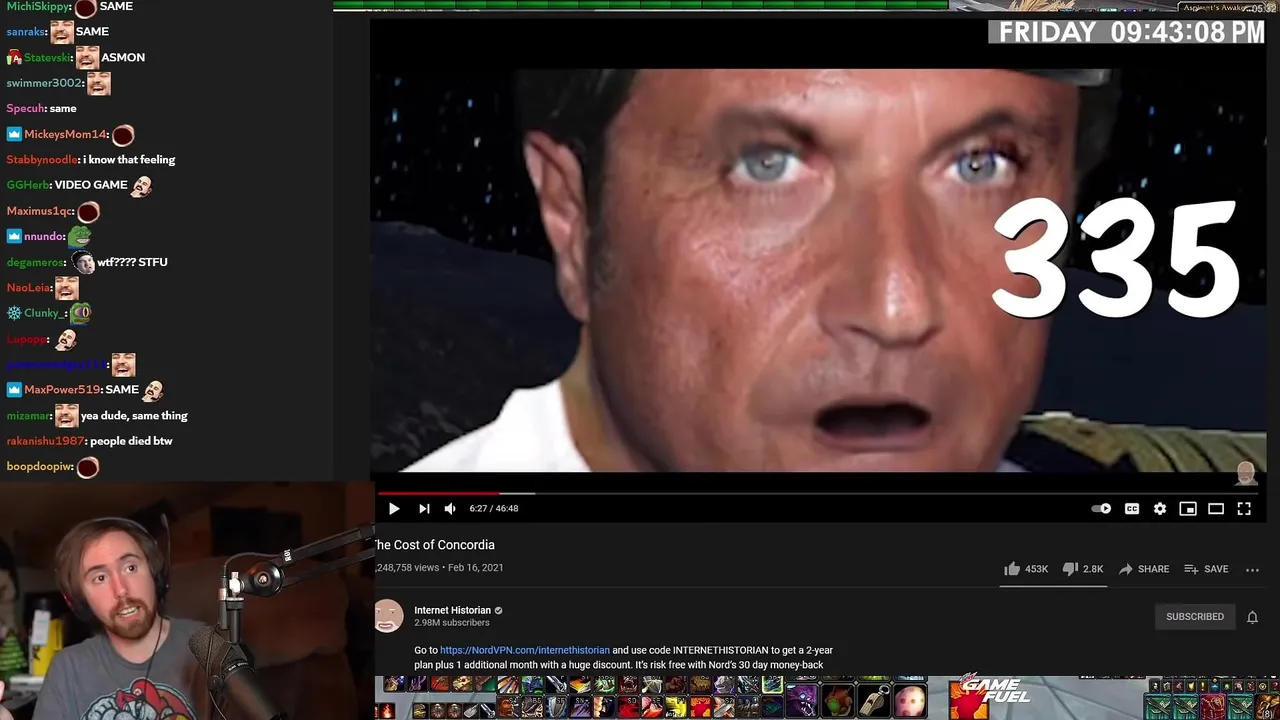Click MaxPower519's username in chat

point(62,390)
